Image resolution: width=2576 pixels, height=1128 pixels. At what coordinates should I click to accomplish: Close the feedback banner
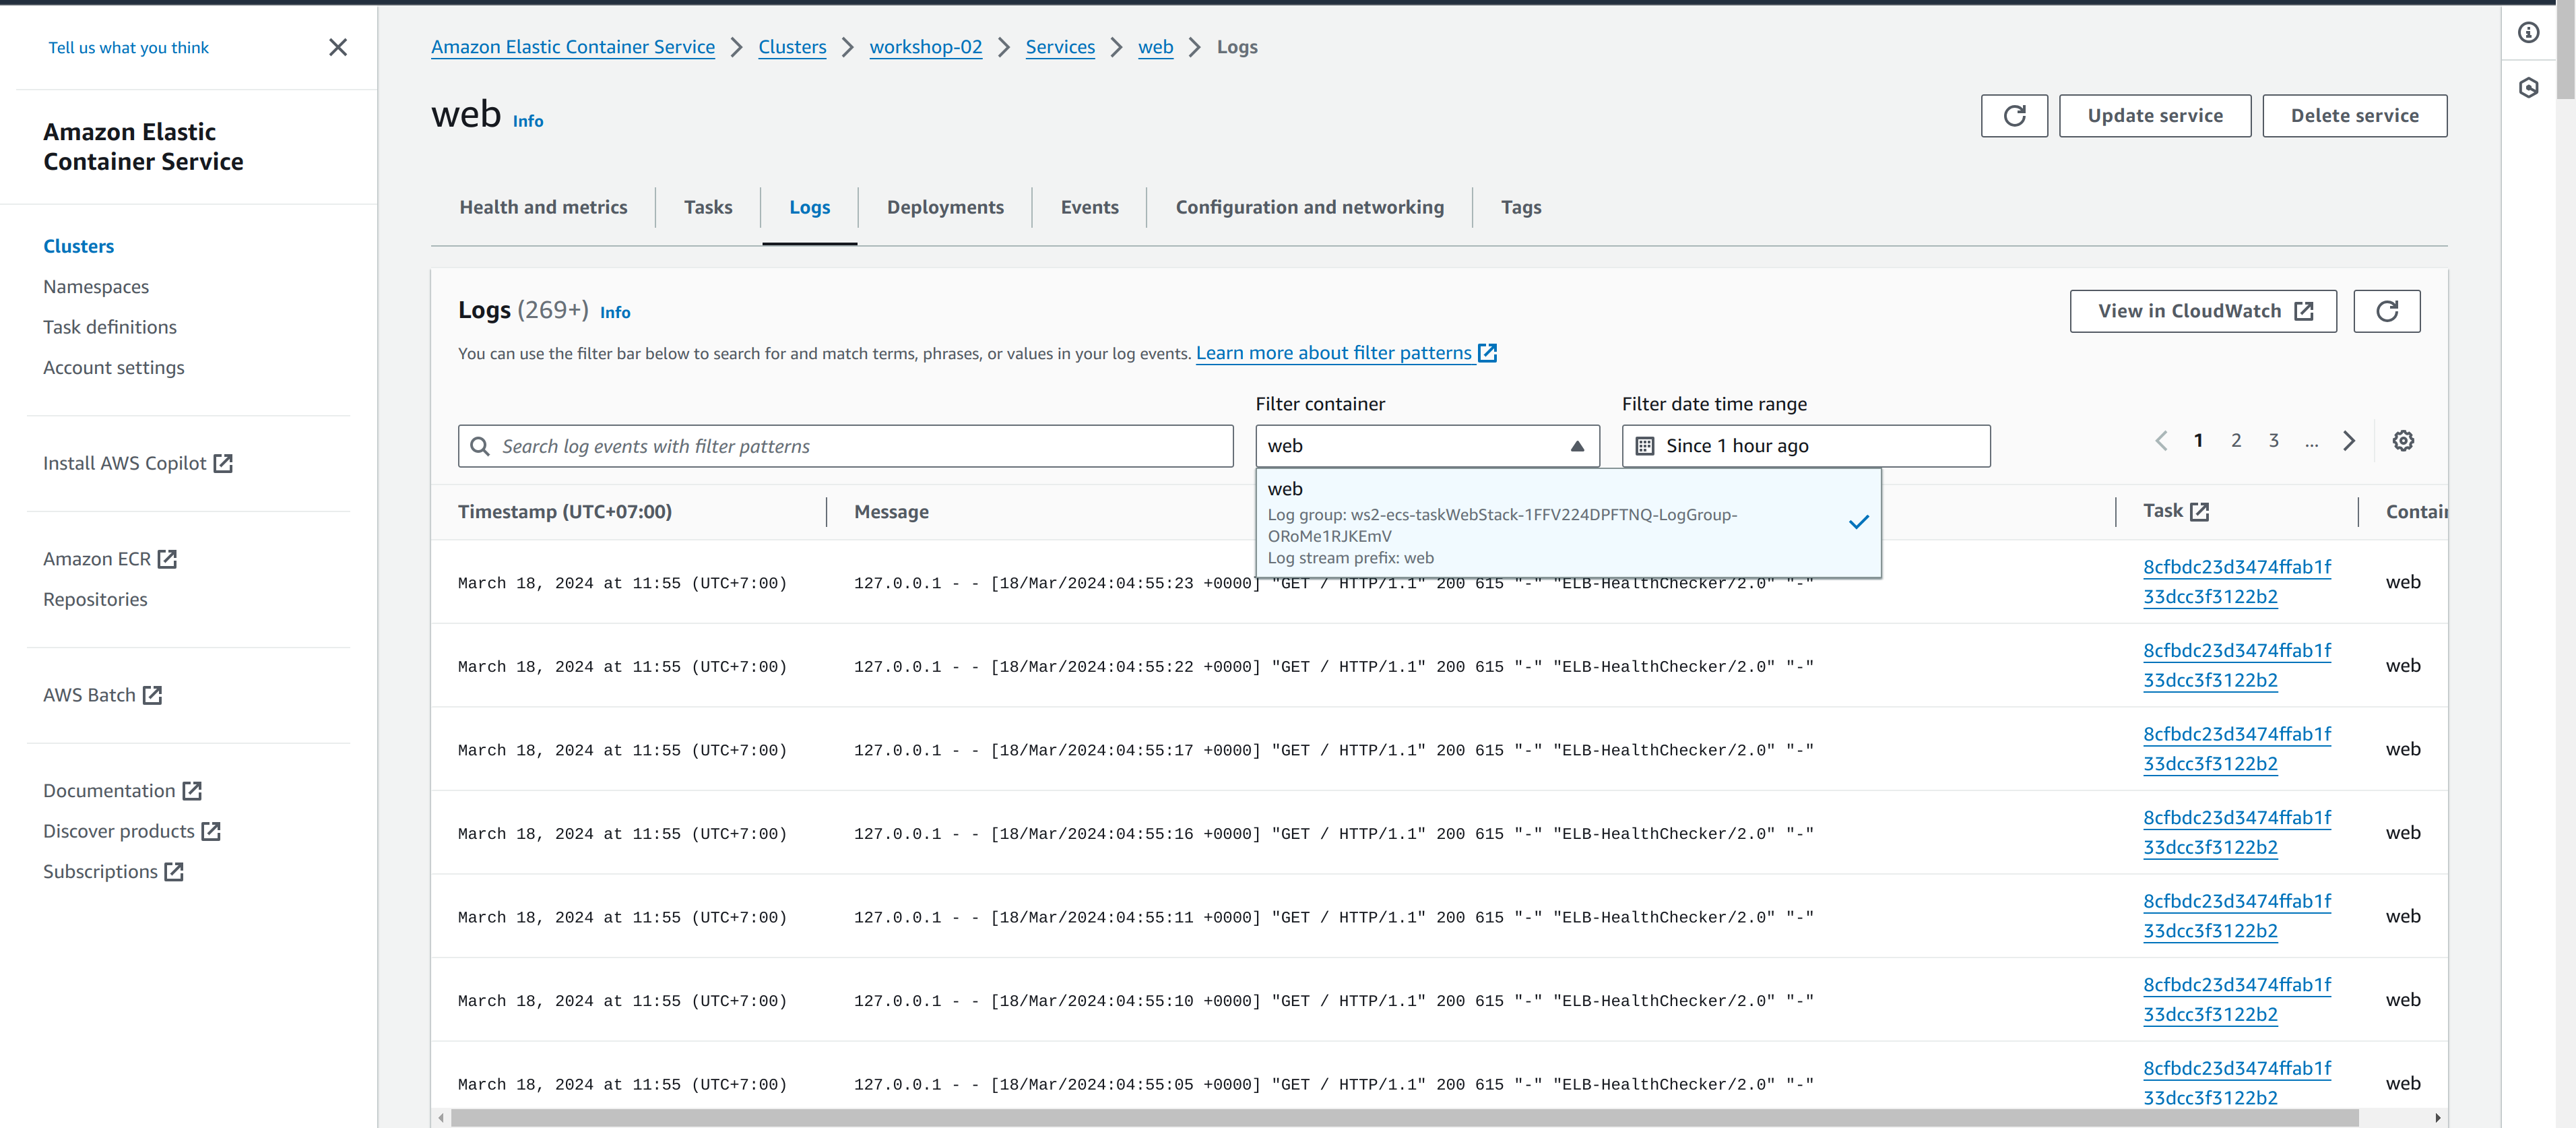tap(338, 47)
